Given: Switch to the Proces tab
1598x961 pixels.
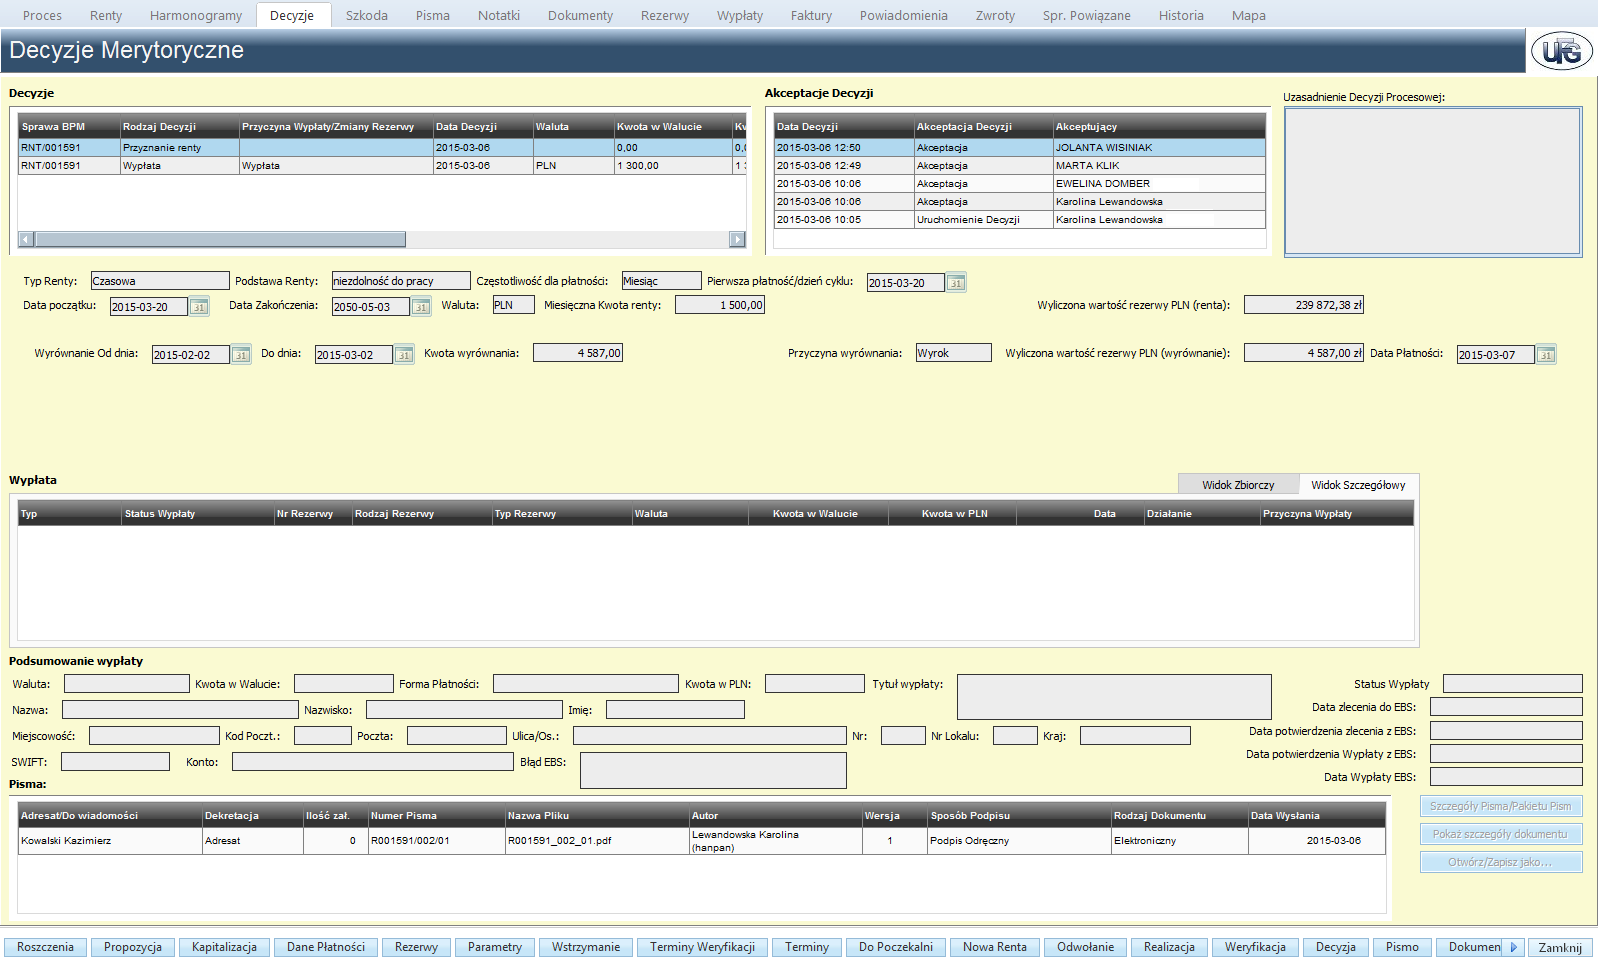Looking at the screenshot, I should [x=42, y=15].
